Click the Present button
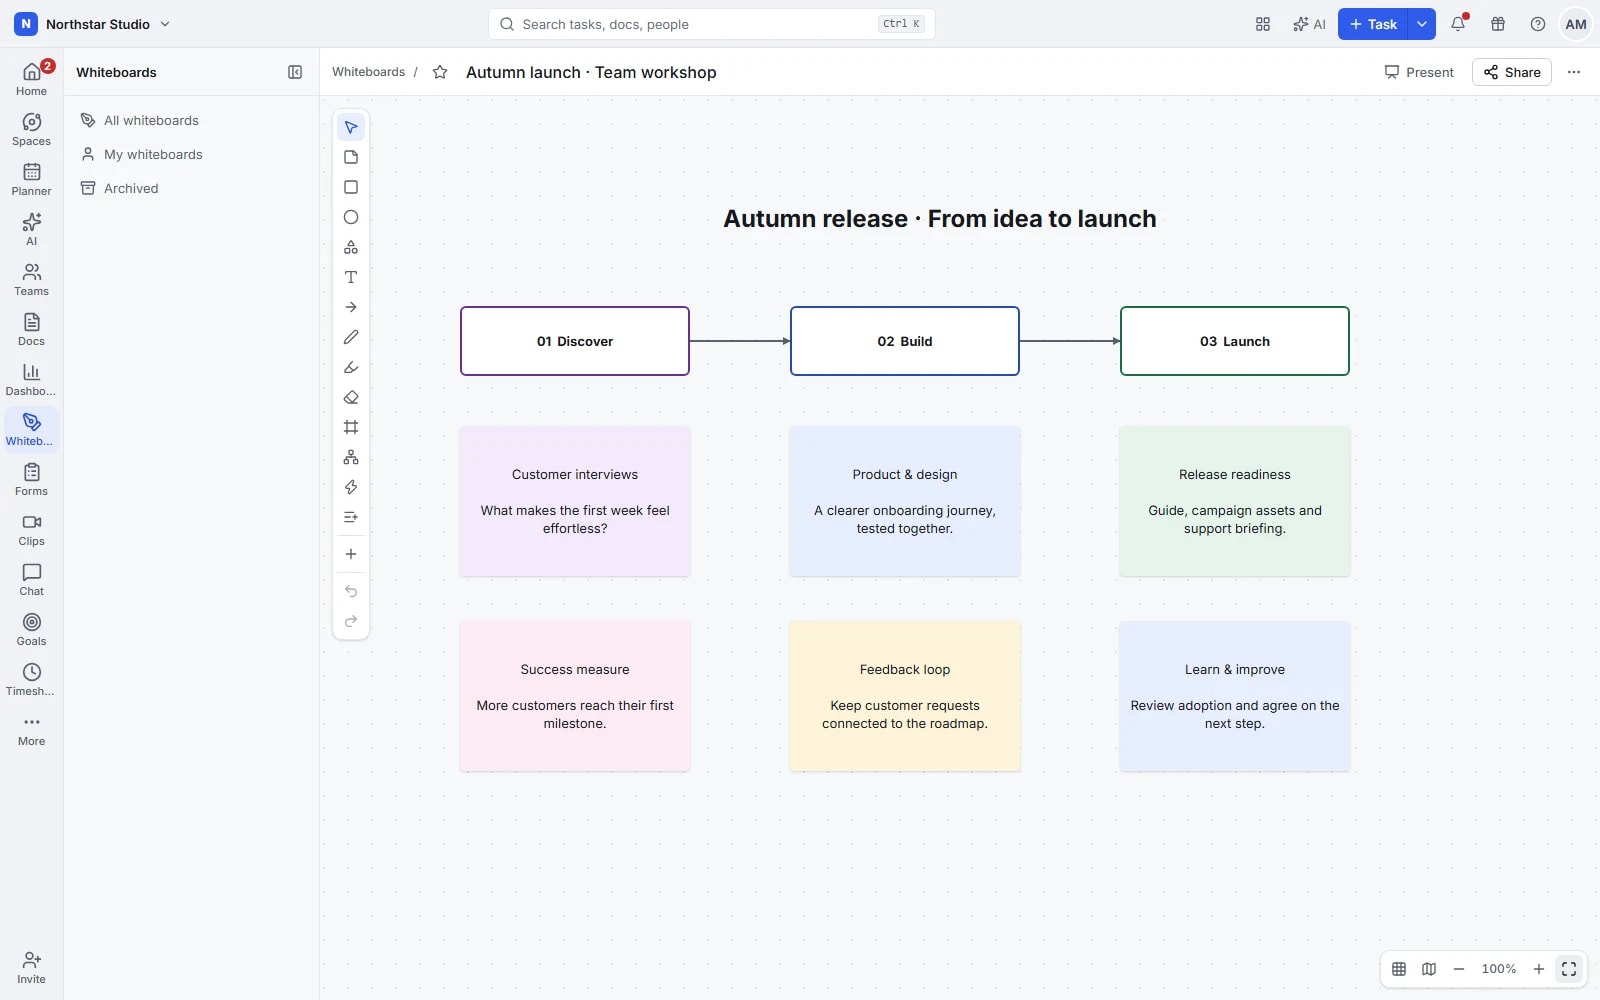This screenshot has height=1000, width=1600. [x=1419, y=72]
